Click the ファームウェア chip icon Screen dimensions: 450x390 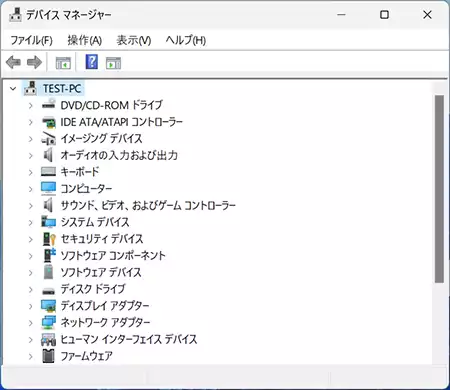pyautogui.click(x=49, y=356)
